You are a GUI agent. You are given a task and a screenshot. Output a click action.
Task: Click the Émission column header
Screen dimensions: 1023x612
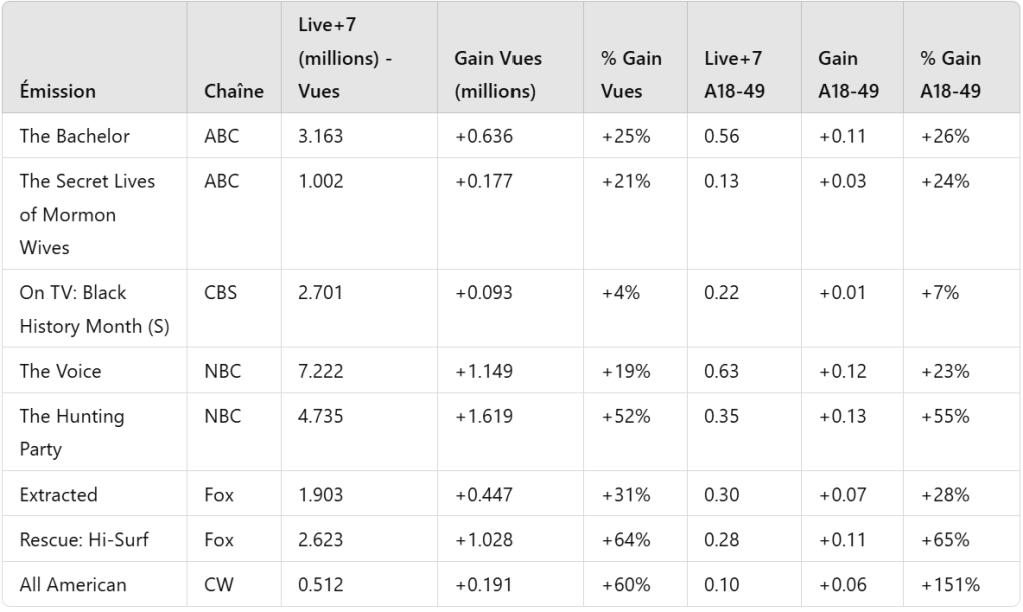point(58,91)
